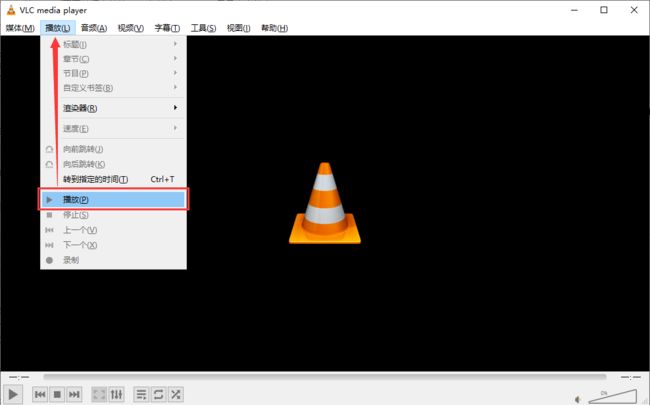Click the bottom toolbar play button
This screenshot has width=650, height=405.
tap(13, 394)
